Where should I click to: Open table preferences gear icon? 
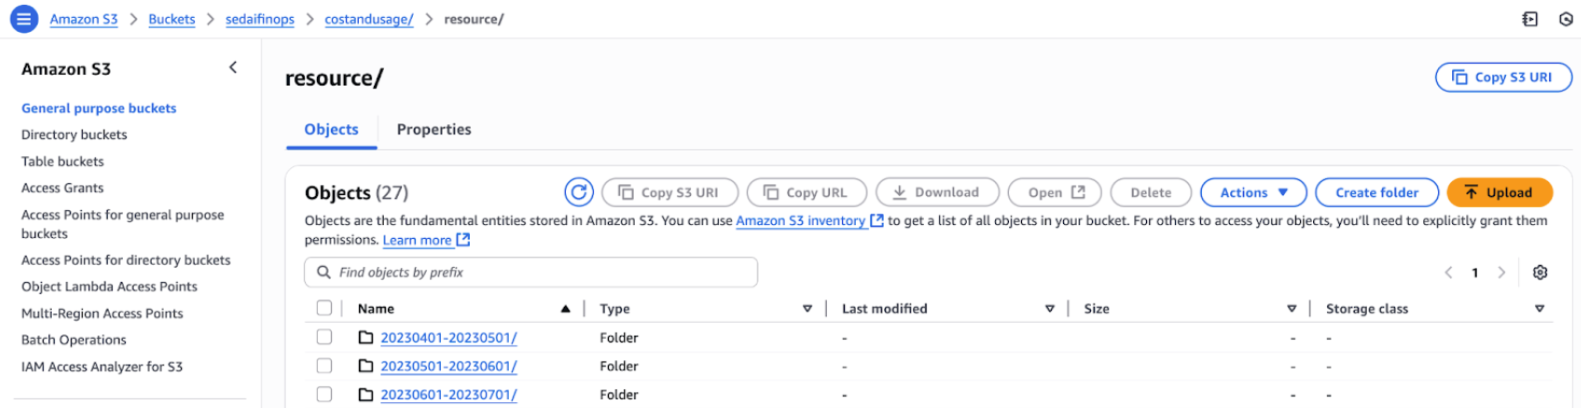pos(1540,272)
